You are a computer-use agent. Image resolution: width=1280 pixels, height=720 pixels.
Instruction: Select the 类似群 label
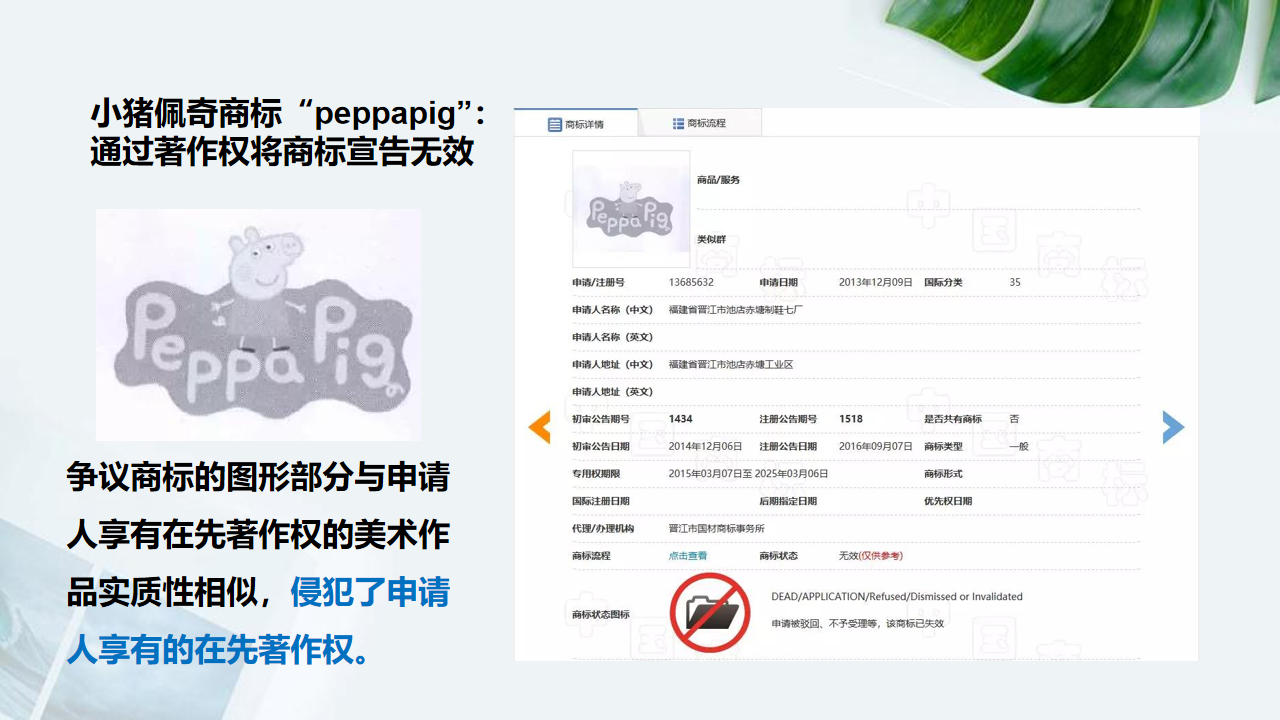click(x=711, y=240)
